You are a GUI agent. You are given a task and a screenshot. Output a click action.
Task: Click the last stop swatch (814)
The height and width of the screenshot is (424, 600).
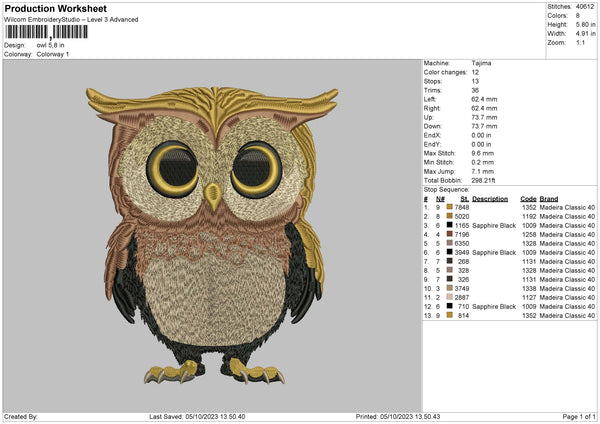click(x=450, y=315)
